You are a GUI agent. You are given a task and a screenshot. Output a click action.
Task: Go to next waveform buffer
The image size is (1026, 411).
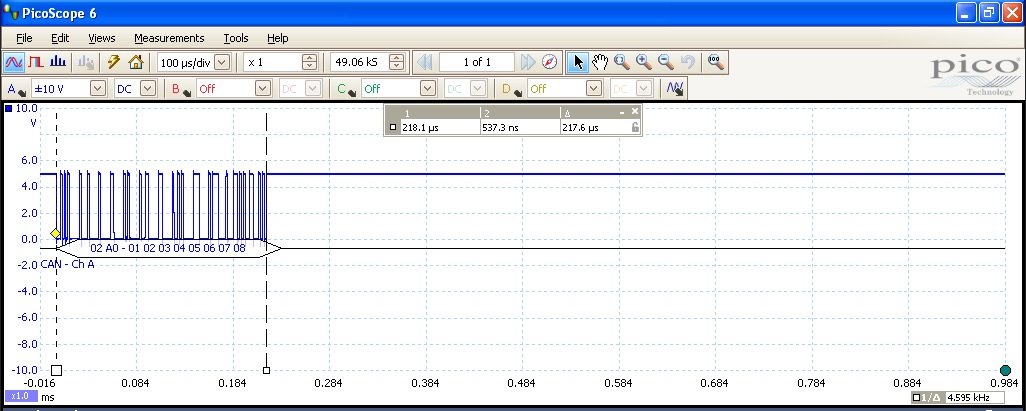[x=528, y=62]
